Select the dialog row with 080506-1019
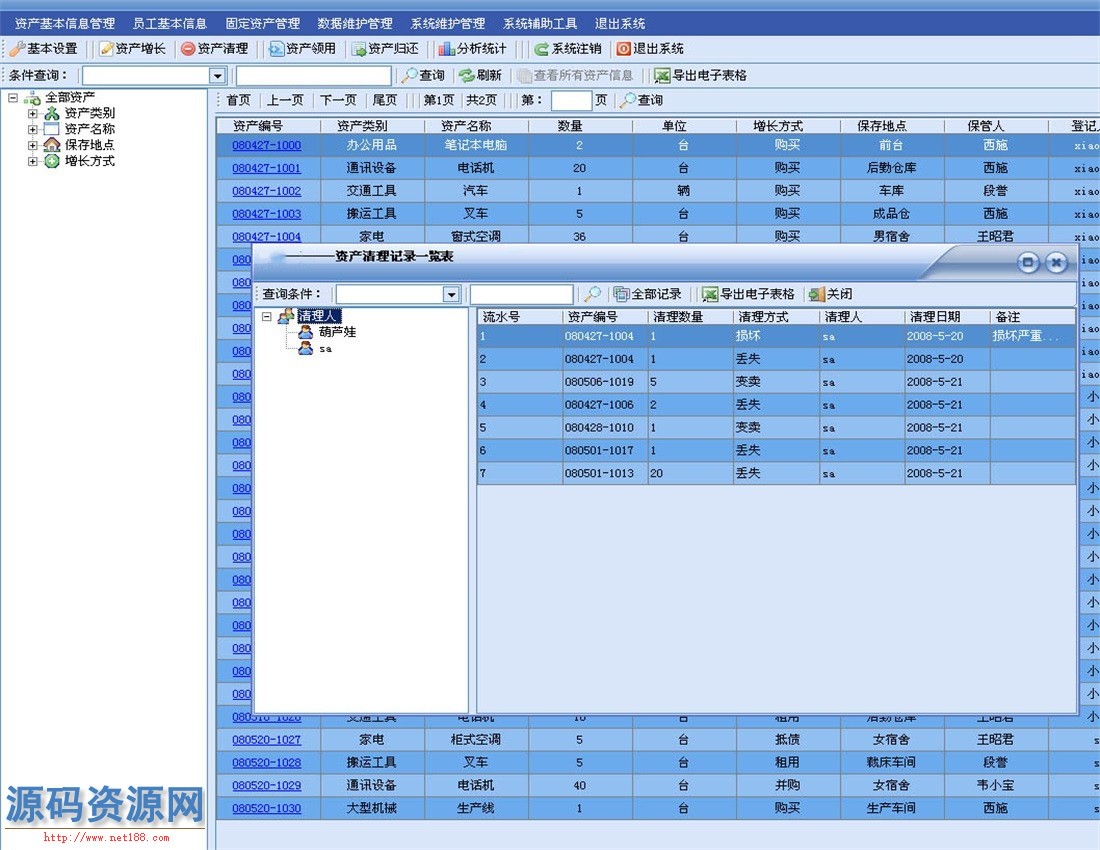The height and width of the screenshot is (850, 1100). coord(777,382)
